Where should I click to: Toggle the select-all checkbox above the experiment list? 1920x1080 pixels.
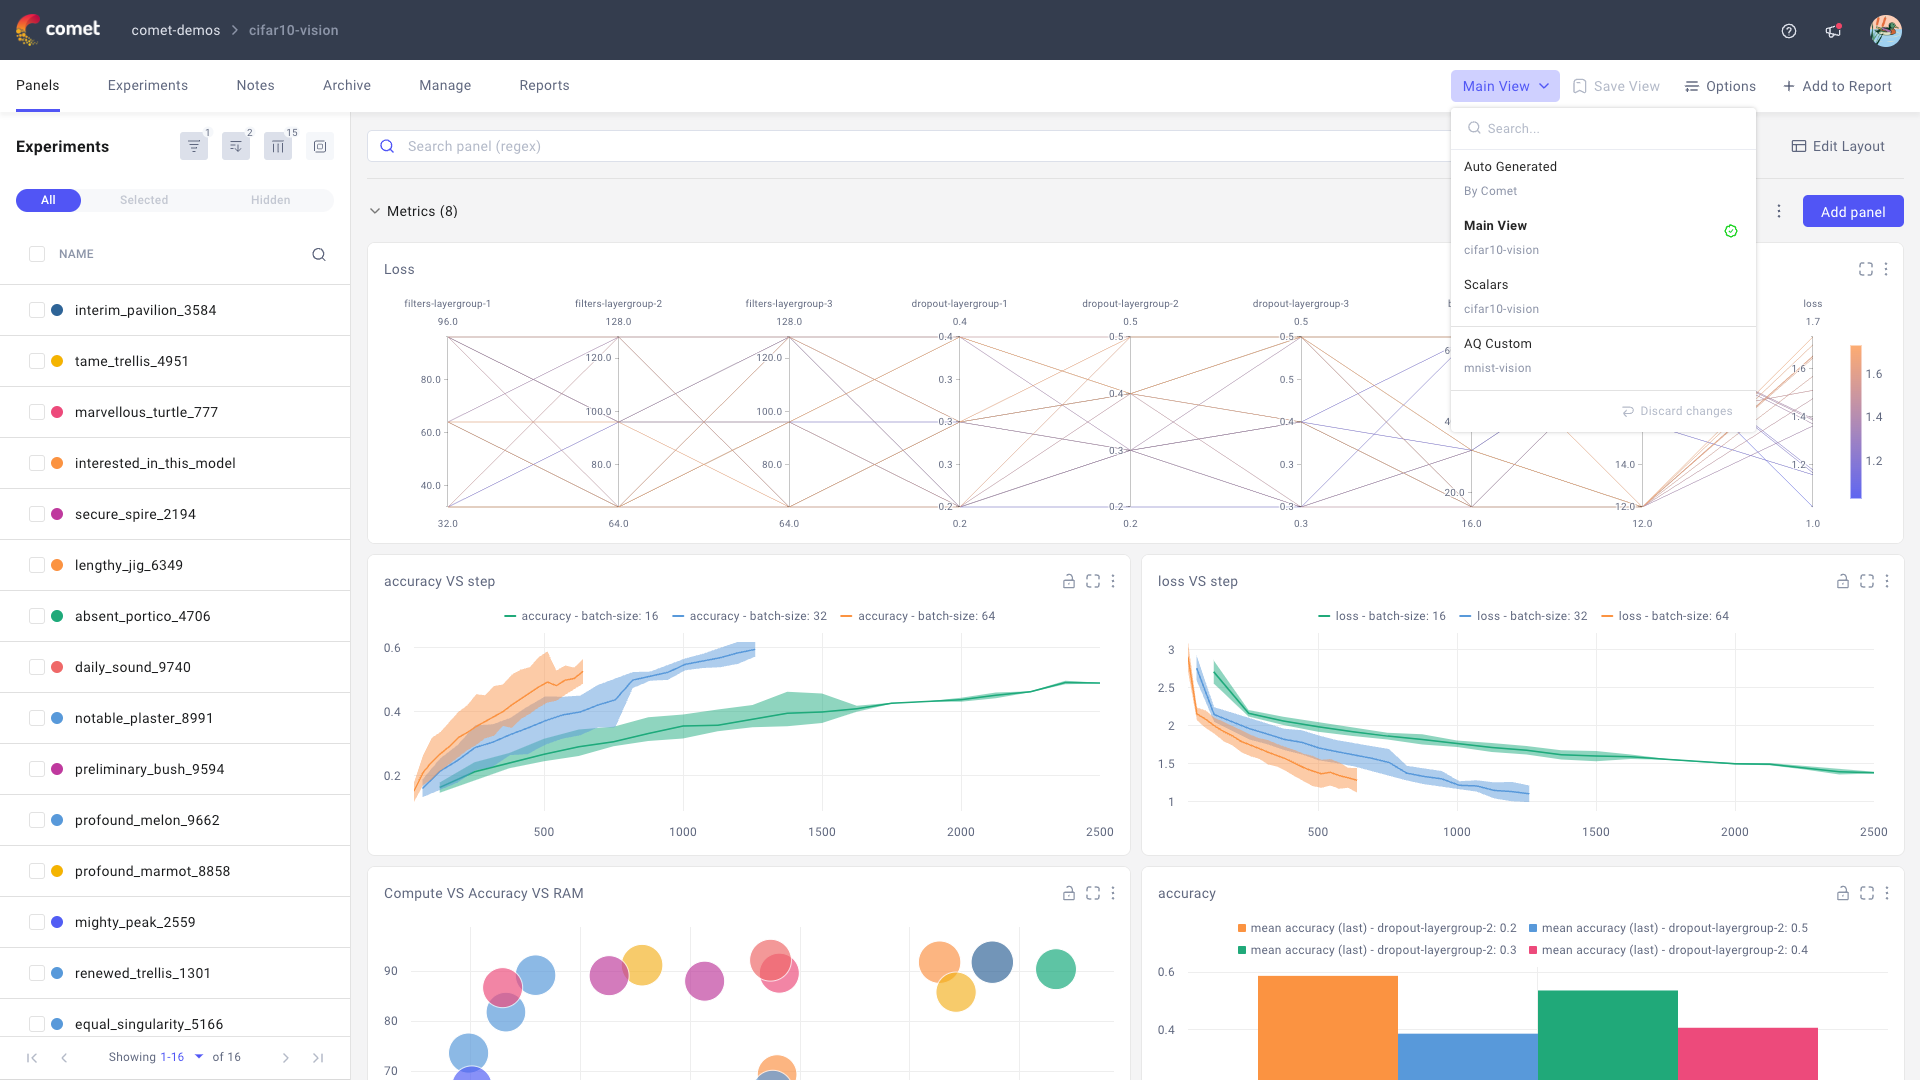pos(36,254)
